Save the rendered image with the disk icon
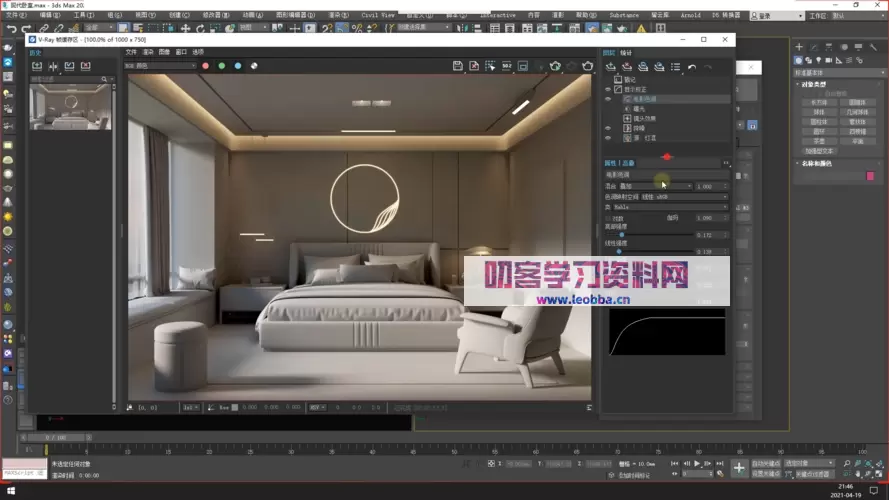 (x=458, y=66)
